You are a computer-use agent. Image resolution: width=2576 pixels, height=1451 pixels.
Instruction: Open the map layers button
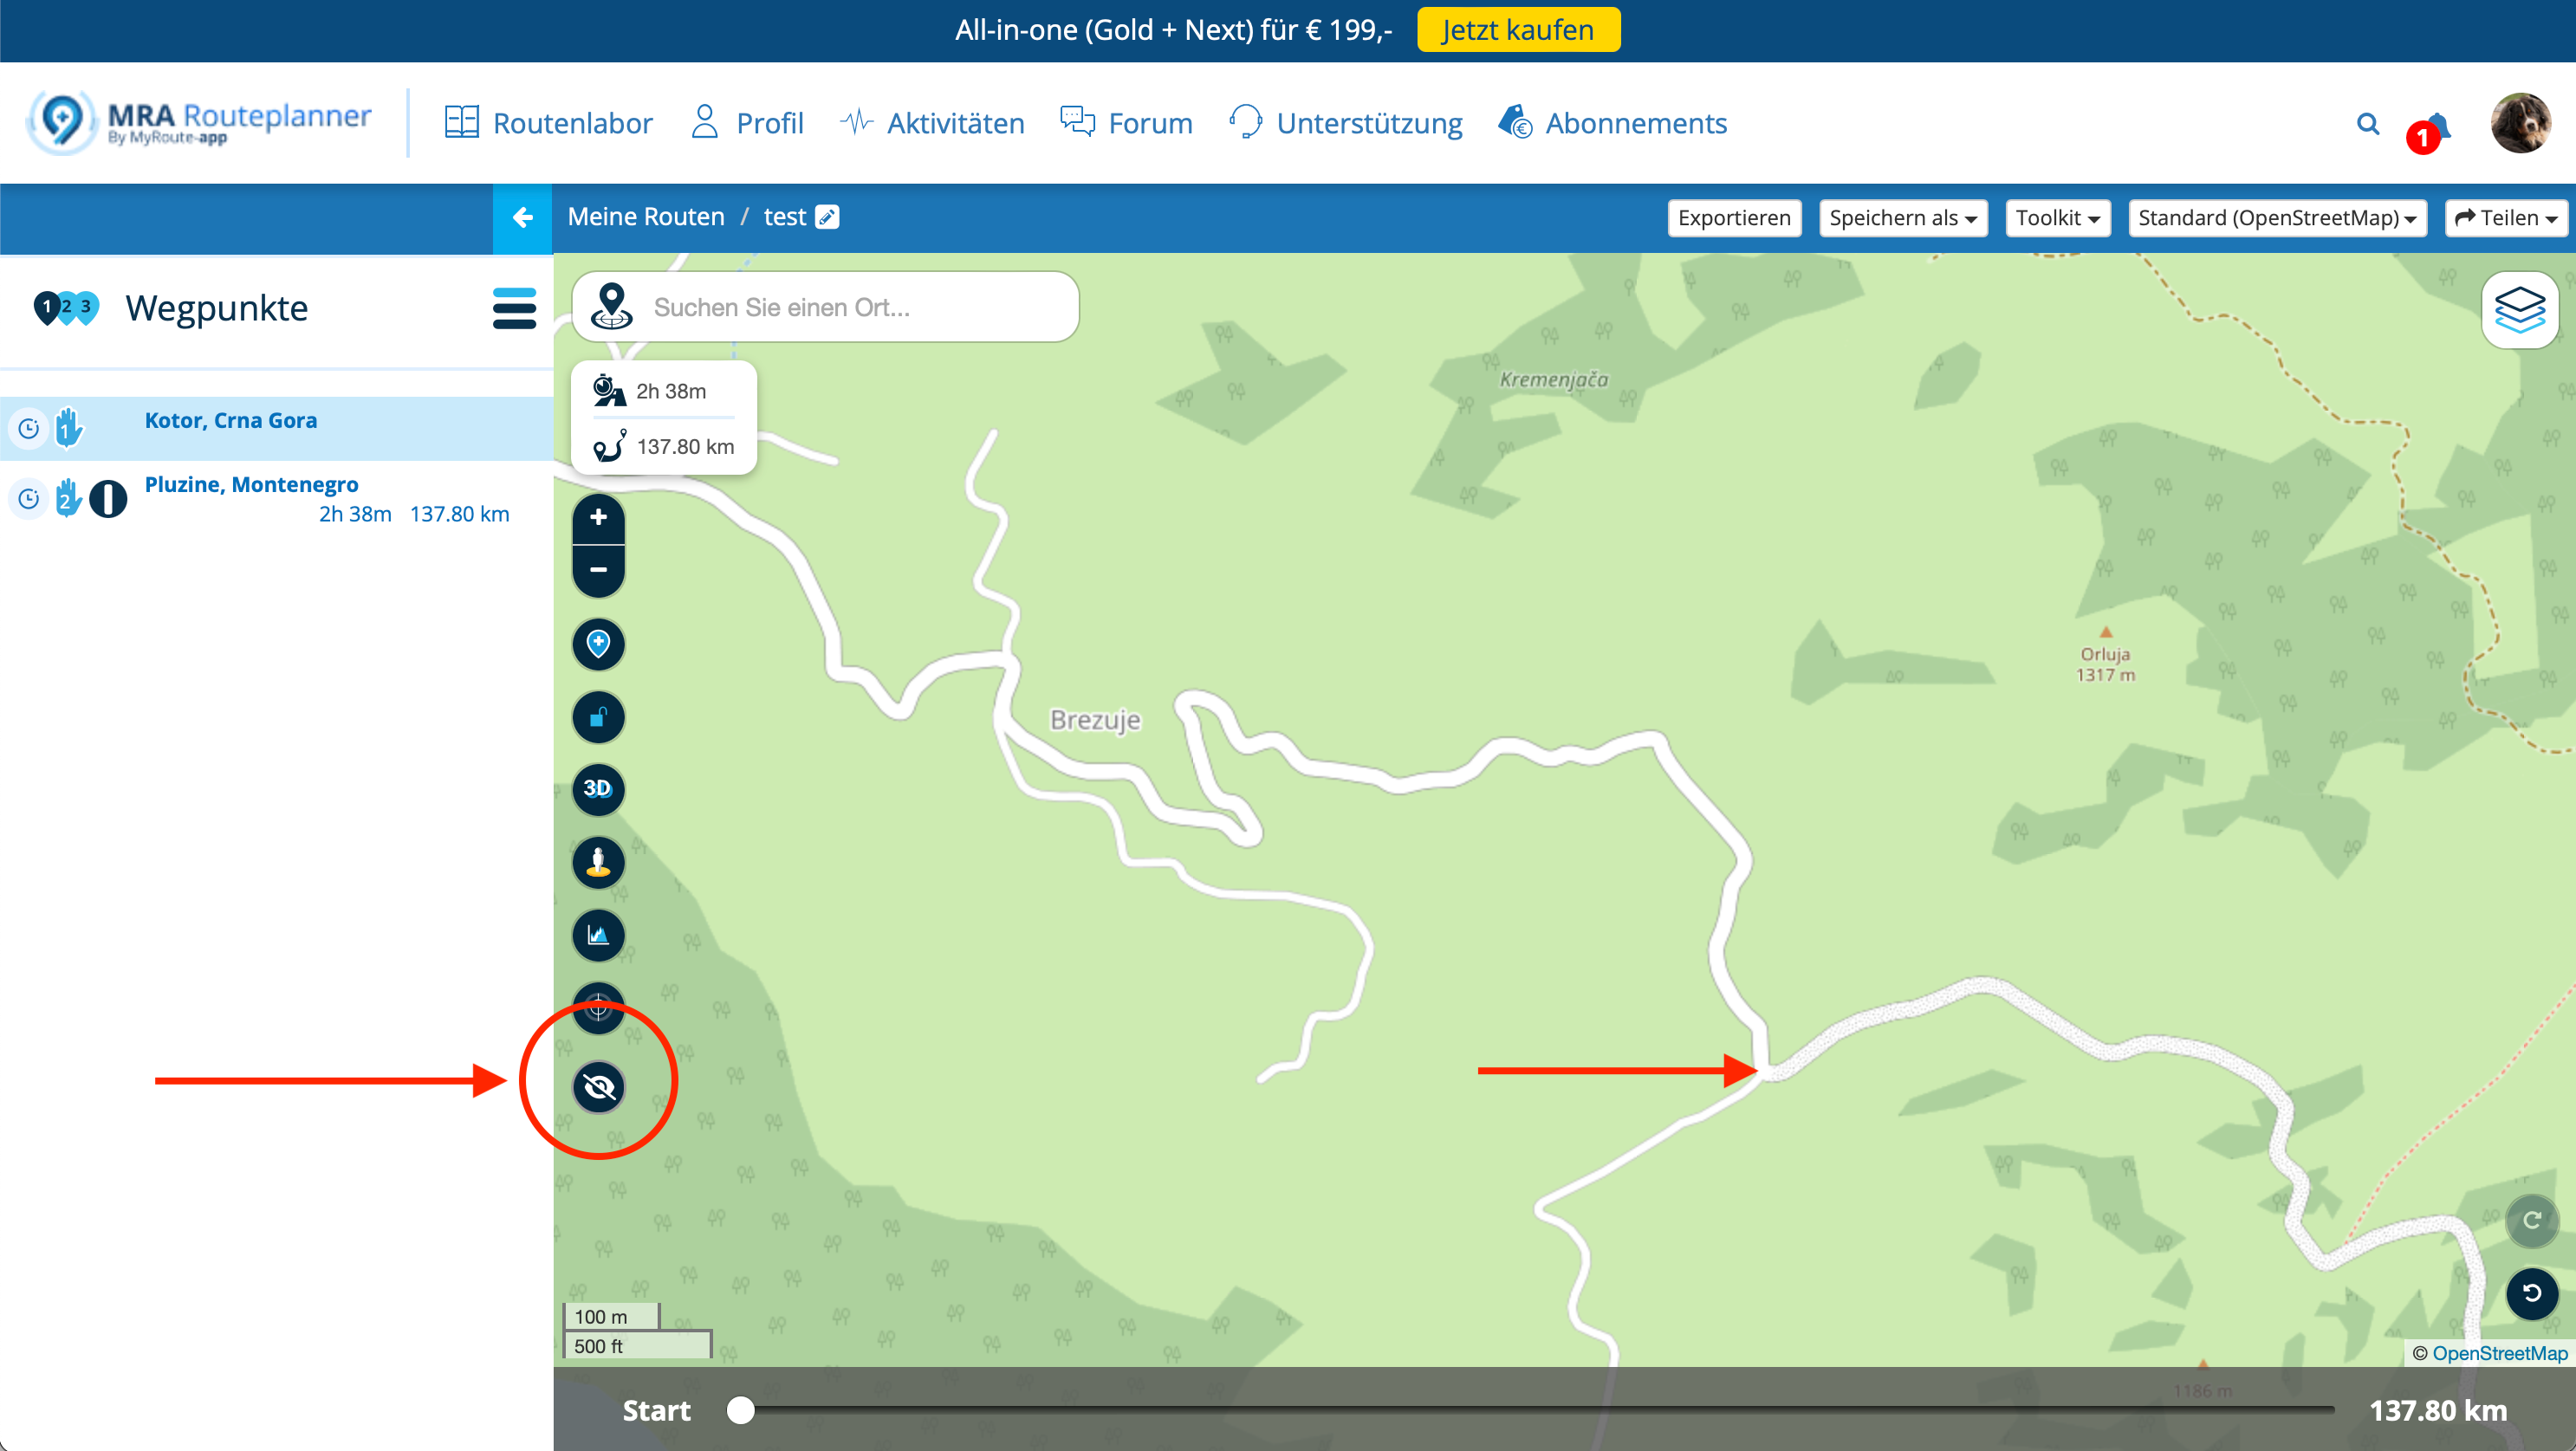[x=2520, y=310]
